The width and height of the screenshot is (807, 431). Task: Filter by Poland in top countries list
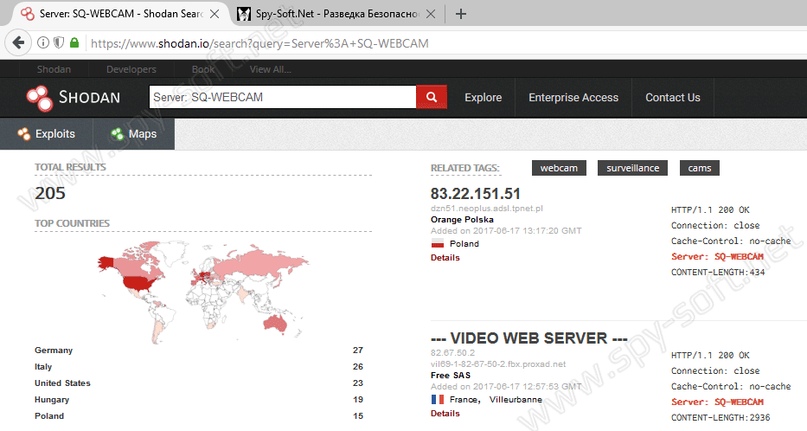(49, 416)
